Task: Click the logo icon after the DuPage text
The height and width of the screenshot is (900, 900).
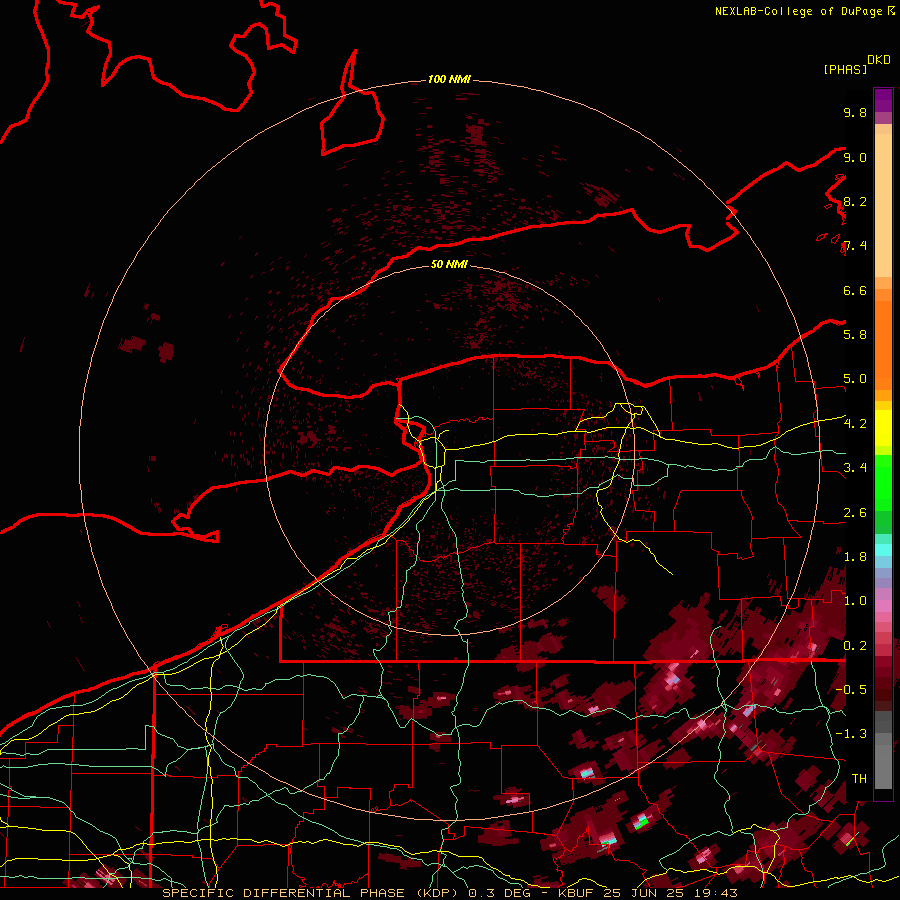Action: (891, 11)
